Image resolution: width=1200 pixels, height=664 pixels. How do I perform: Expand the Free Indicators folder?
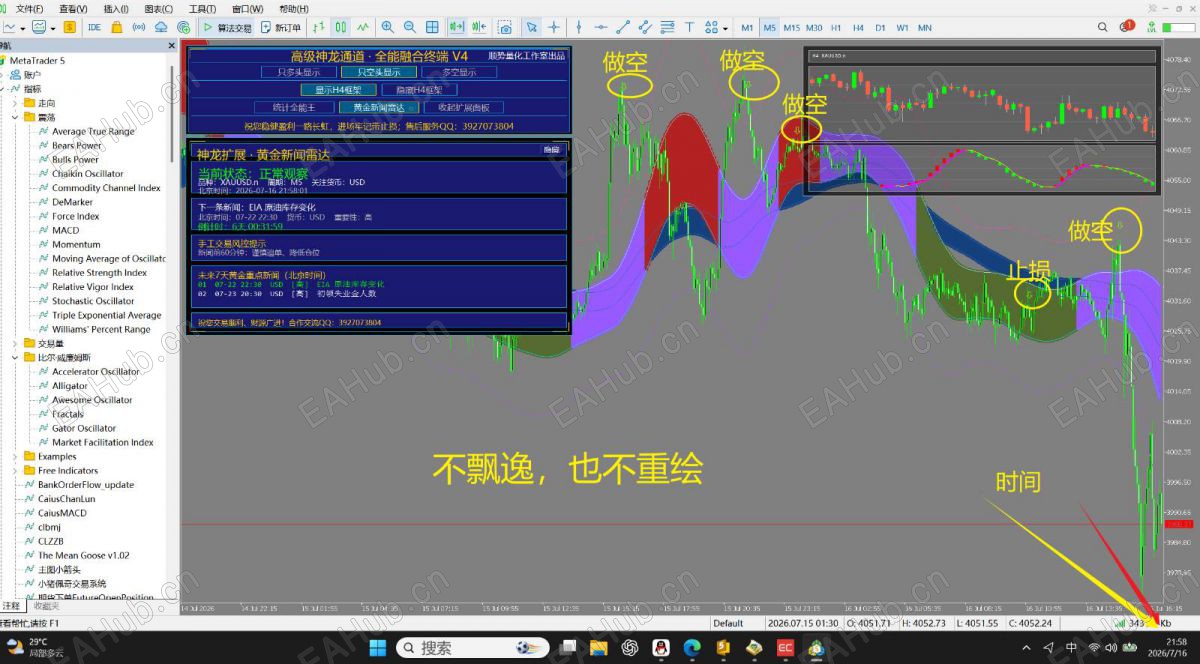click(15, 470)
